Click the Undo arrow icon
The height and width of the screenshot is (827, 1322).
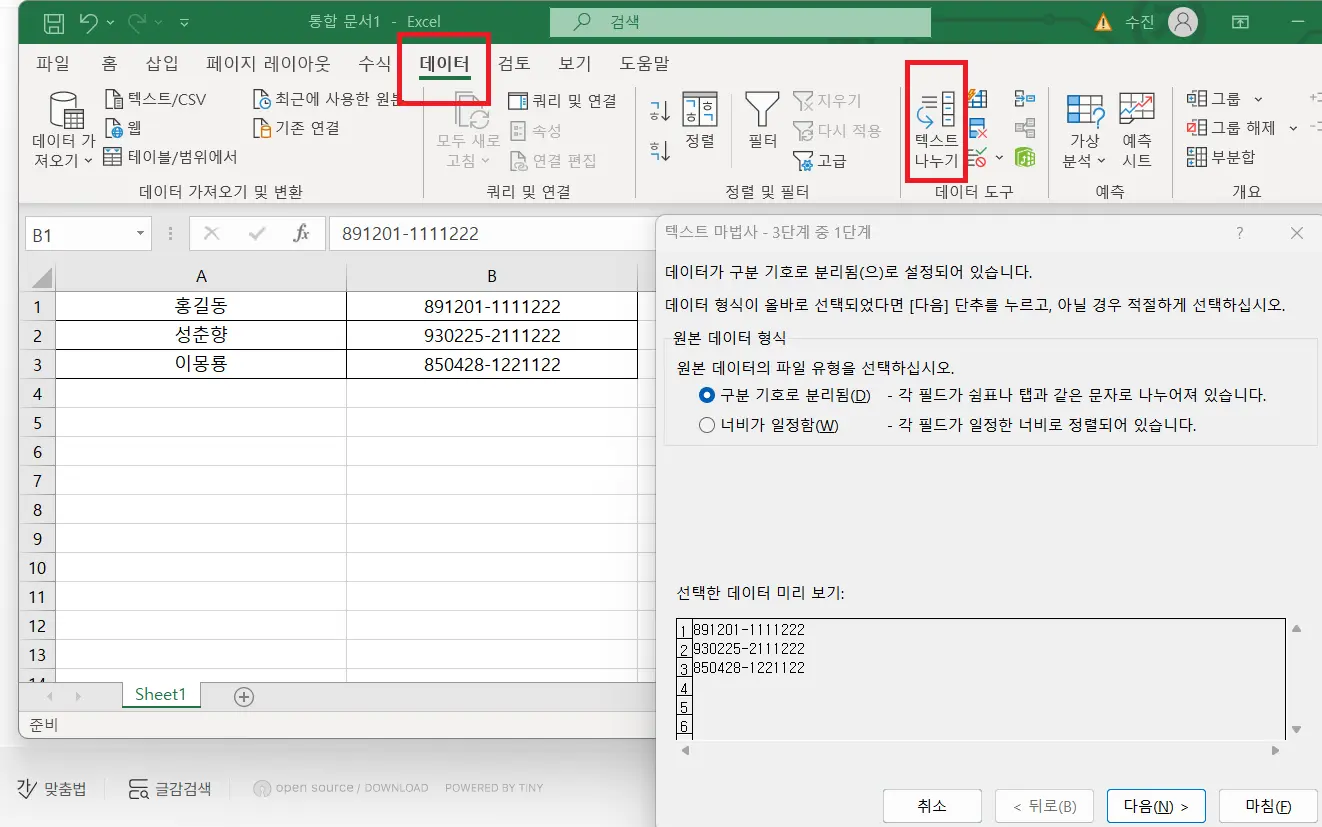point(88,21)
